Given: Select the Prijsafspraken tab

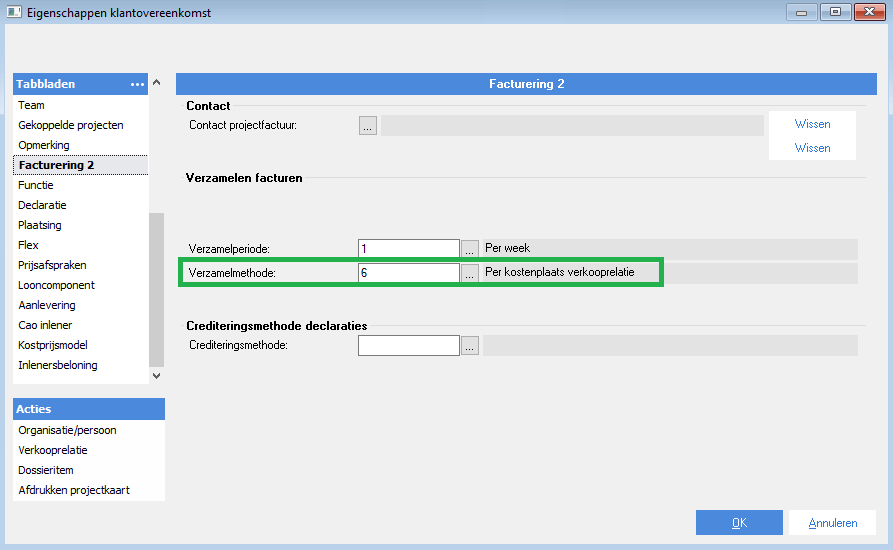Looking at the screenshot, I should tap(52, 265).
